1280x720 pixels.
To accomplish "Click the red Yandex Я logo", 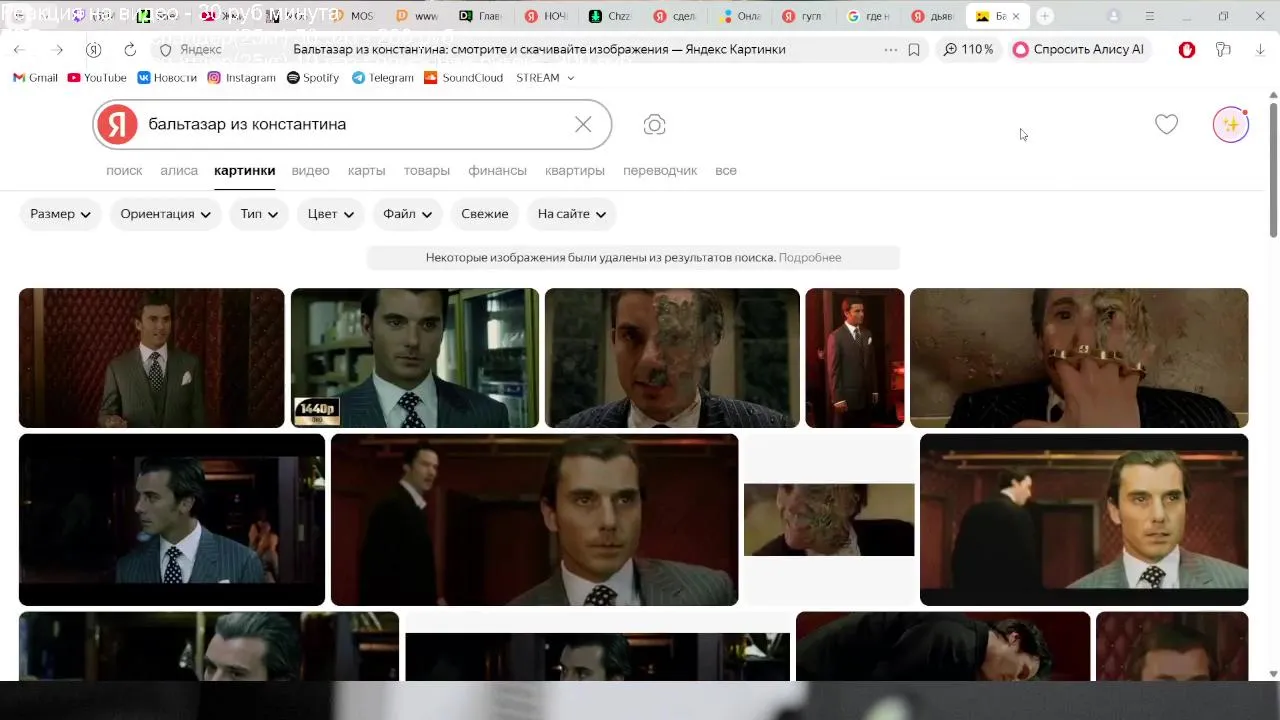I will coord(118,124).
